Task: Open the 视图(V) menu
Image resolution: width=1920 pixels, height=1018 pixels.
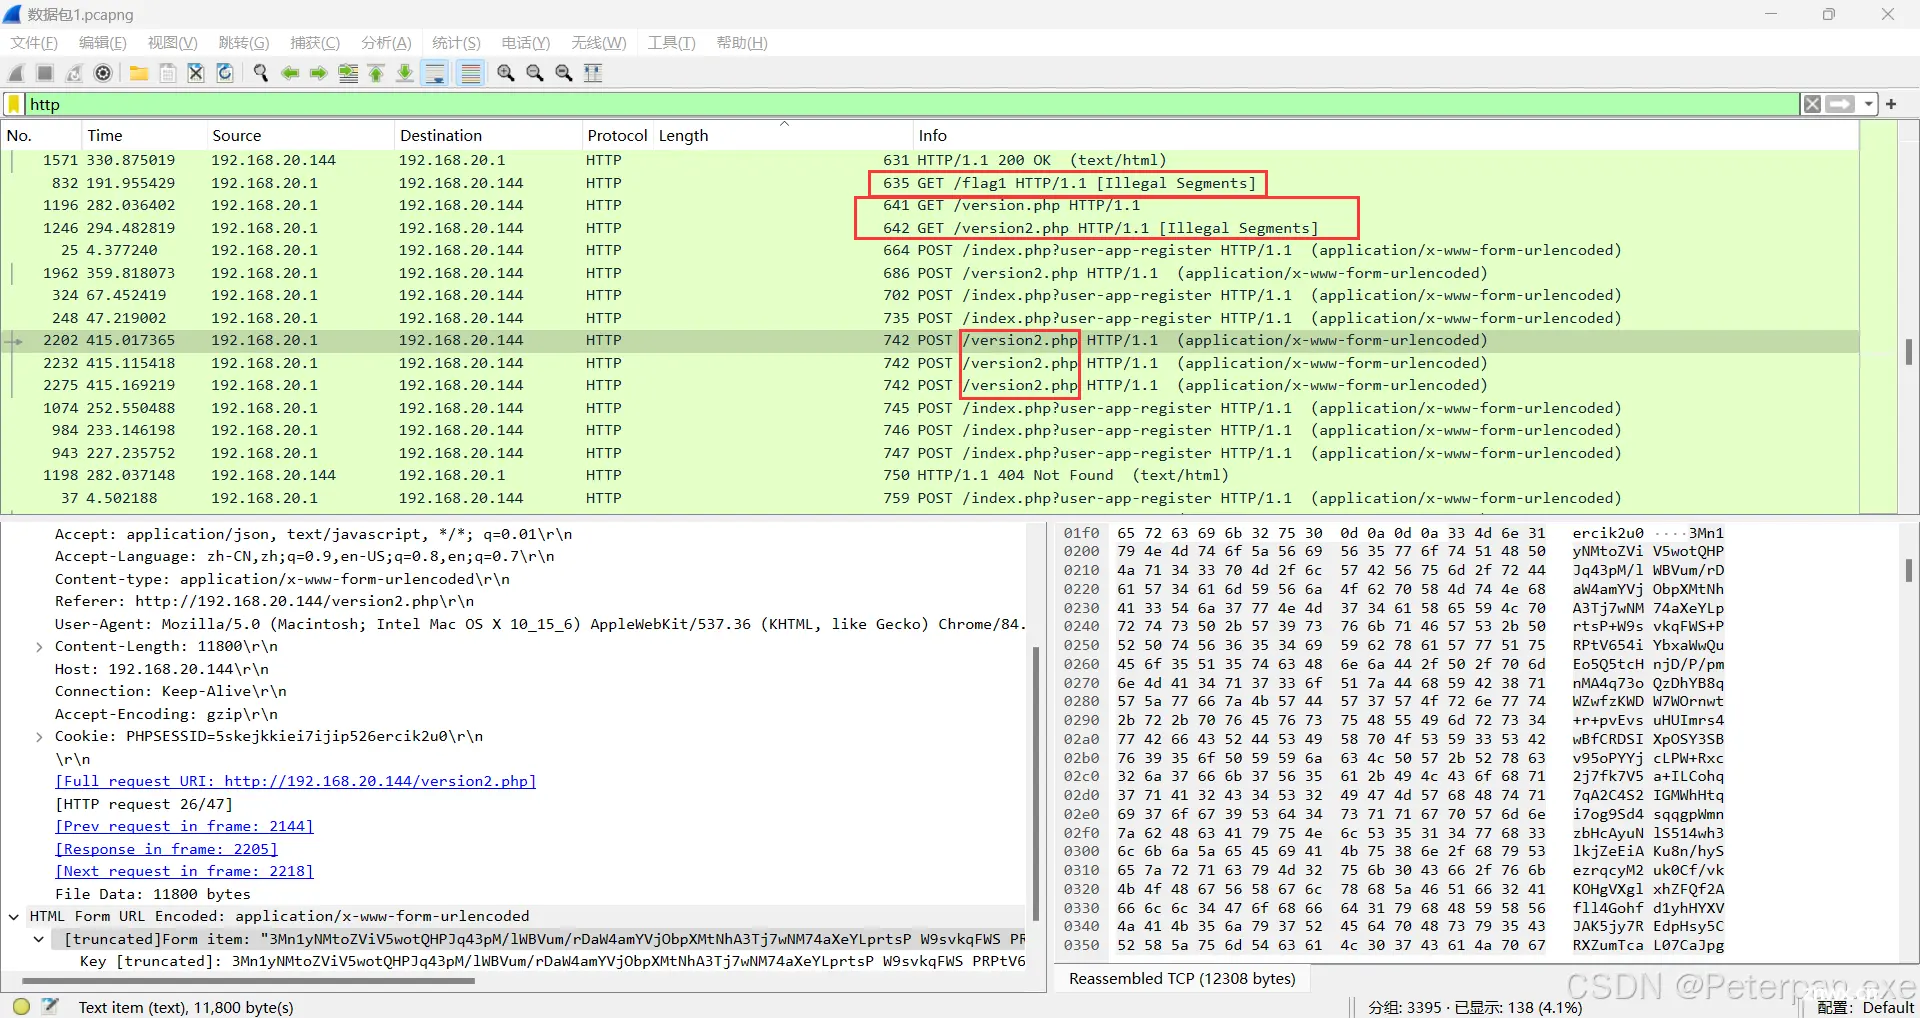Action: click(172, 43)
